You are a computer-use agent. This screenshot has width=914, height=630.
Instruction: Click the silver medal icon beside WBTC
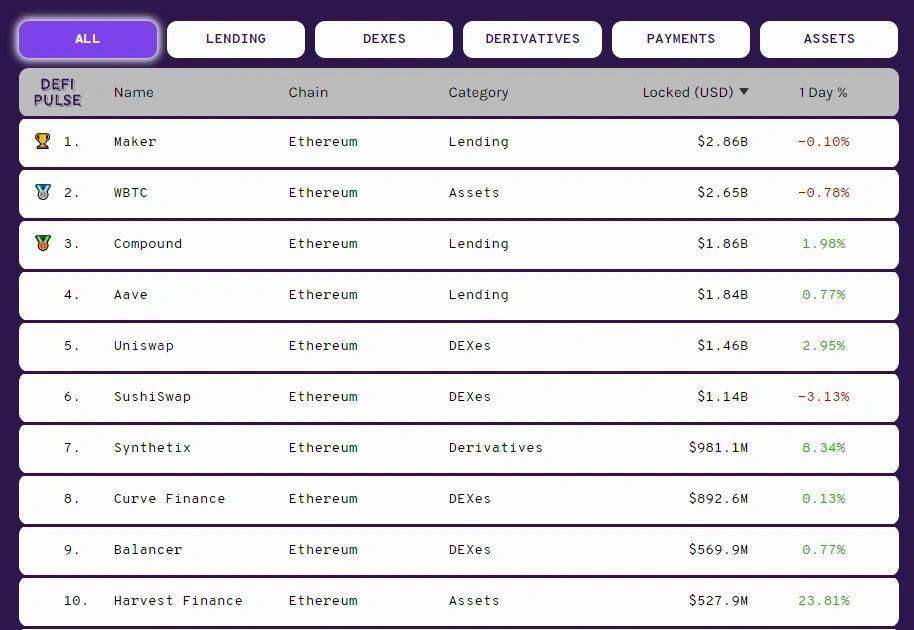tap(43, 192)
